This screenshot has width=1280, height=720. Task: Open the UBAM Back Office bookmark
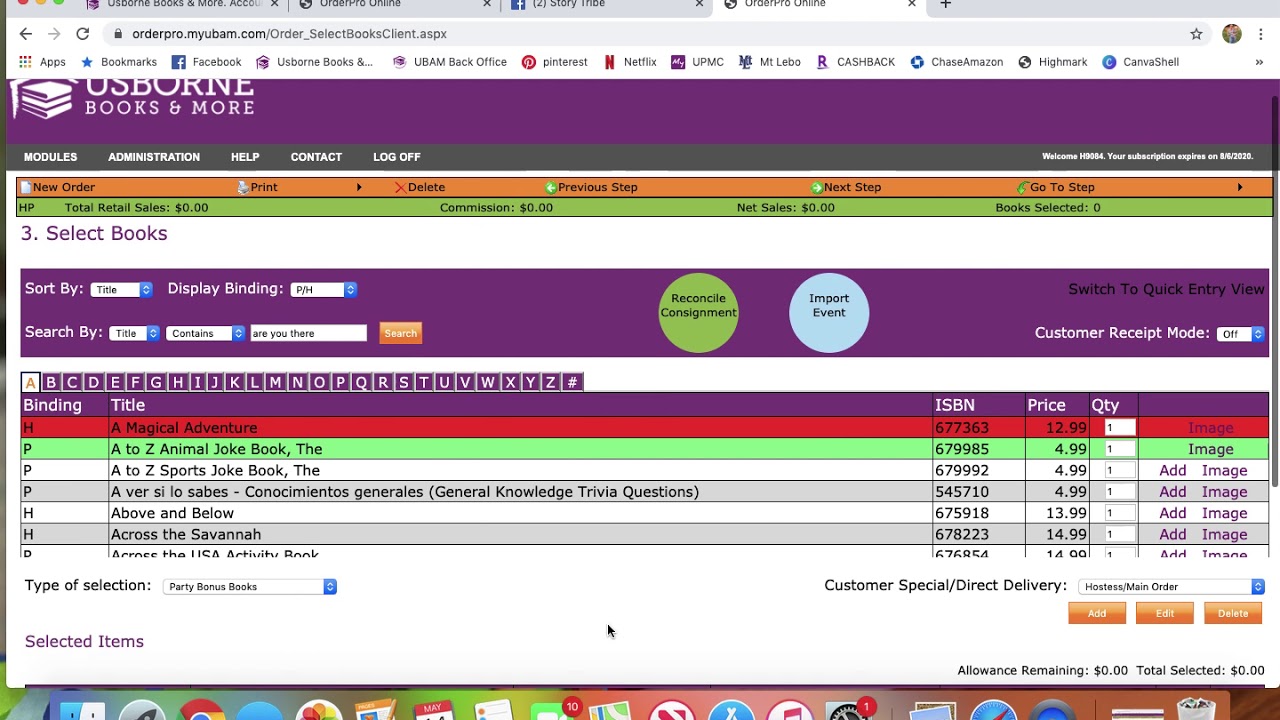(450, 62)
